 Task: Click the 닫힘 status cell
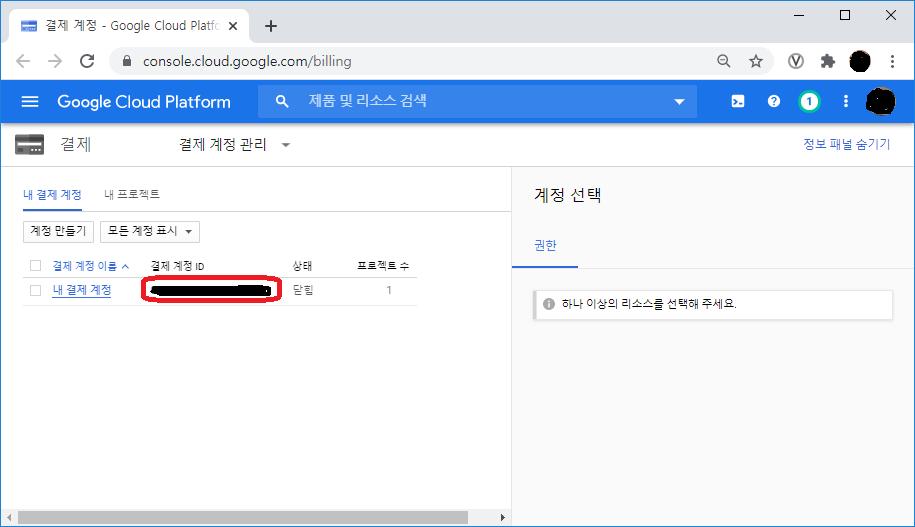click(x=303, y=290)
